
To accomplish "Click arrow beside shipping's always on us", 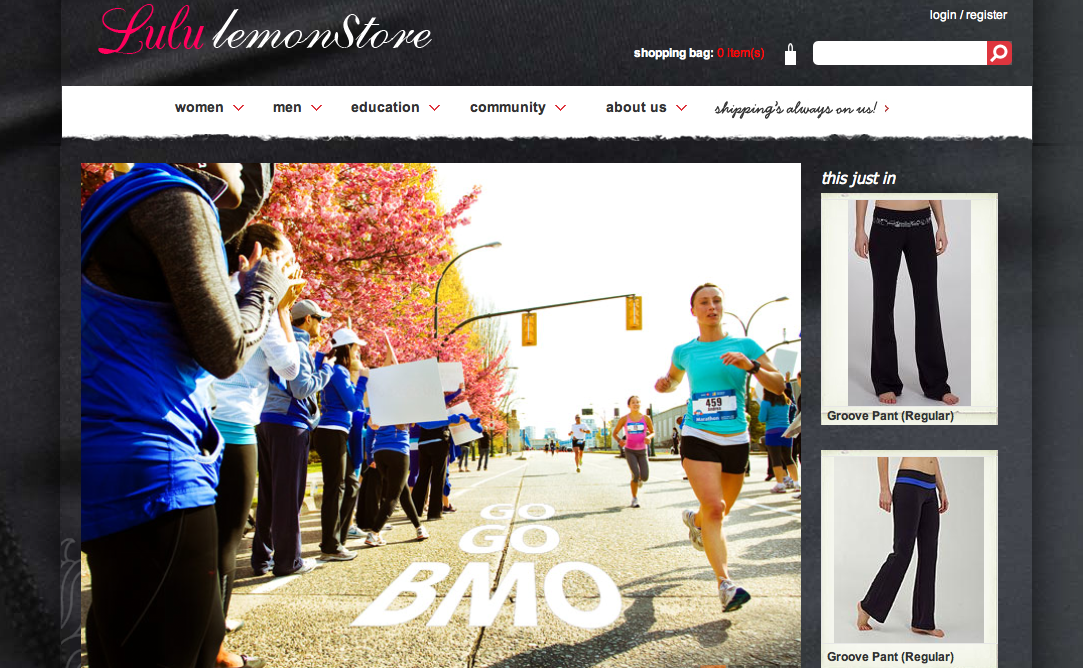I will tap(887, 108).
